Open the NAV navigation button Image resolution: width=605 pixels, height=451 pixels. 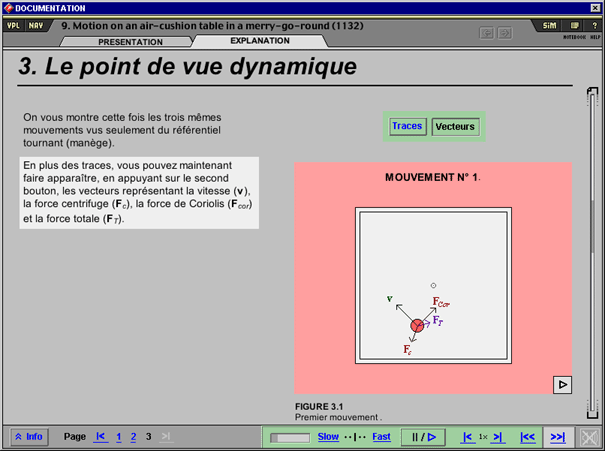(x=36, y=26)
